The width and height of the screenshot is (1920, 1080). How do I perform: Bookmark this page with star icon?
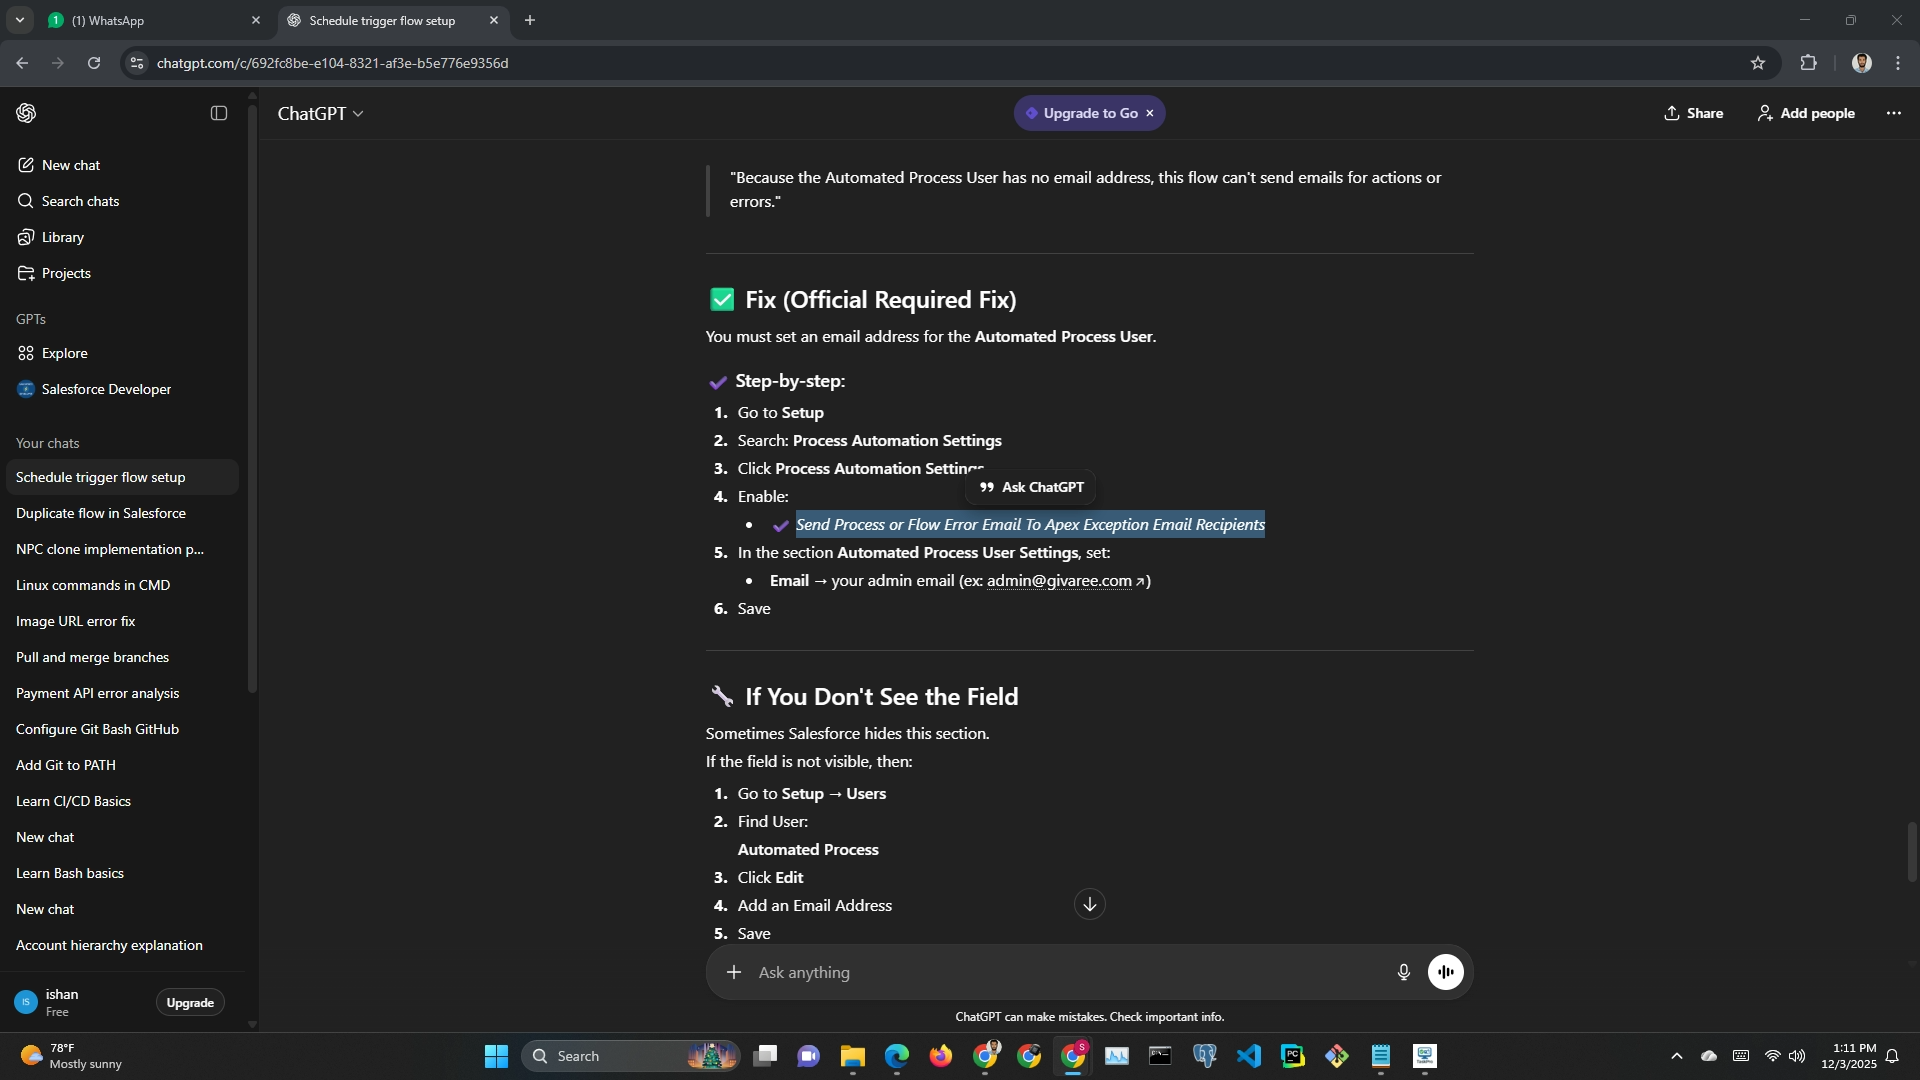coord(1757,63)
